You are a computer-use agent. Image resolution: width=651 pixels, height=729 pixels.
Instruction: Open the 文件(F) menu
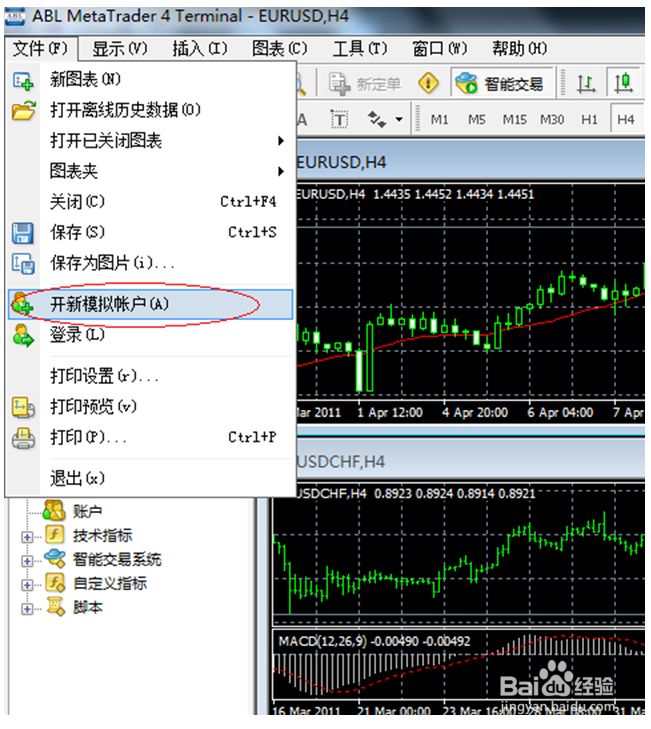coord(40,48)
